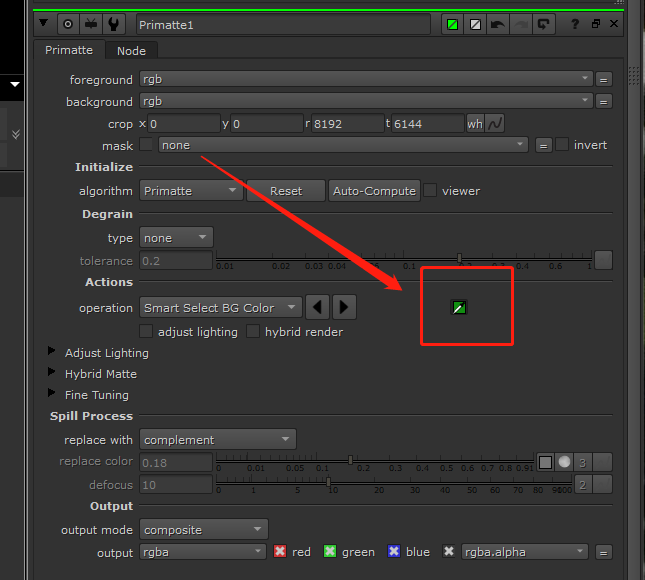This screenshot has width=645, height=580.
Task: Enable the mask checkbox
Action: click(146, 145)
